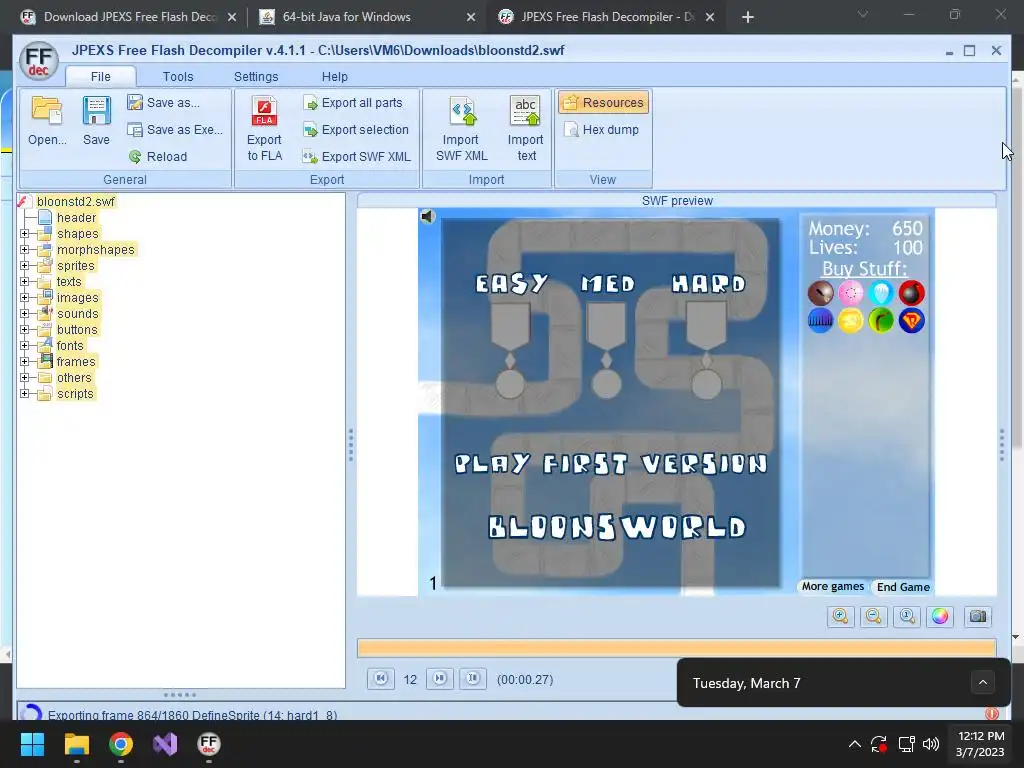Expand the frames folder node
1024x768 pixels.
(x=24, y=362)
